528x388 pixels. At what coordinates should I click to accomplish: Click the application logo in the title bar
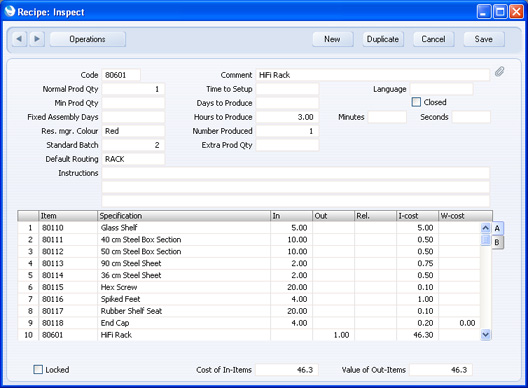[x=10, y=11]
